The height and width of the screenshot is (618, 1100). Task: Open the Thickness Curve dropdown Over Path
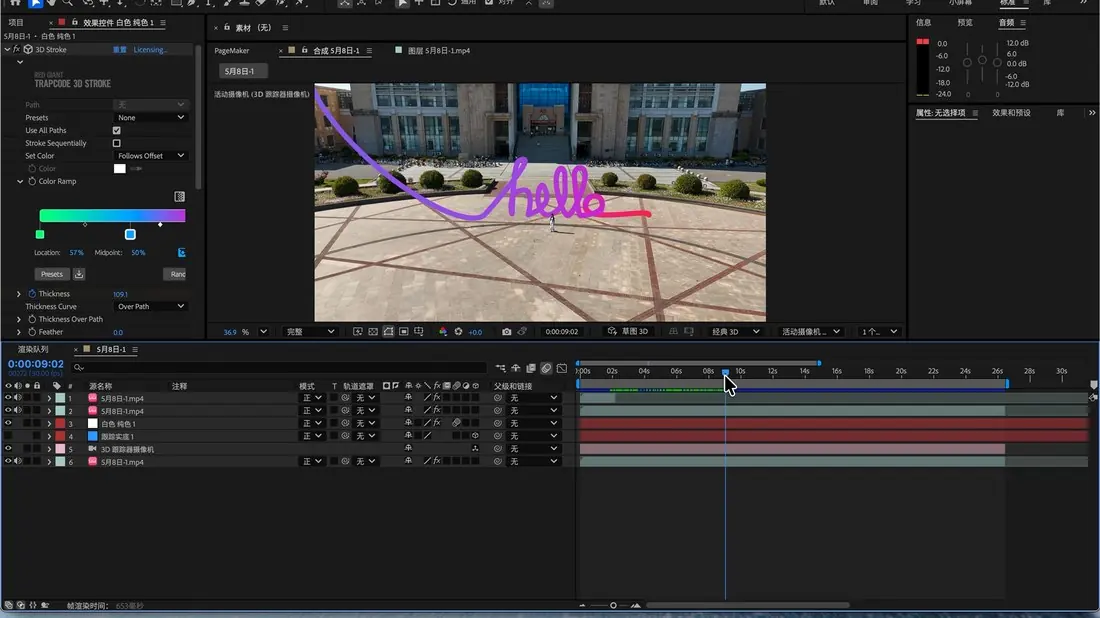[150, 307]
